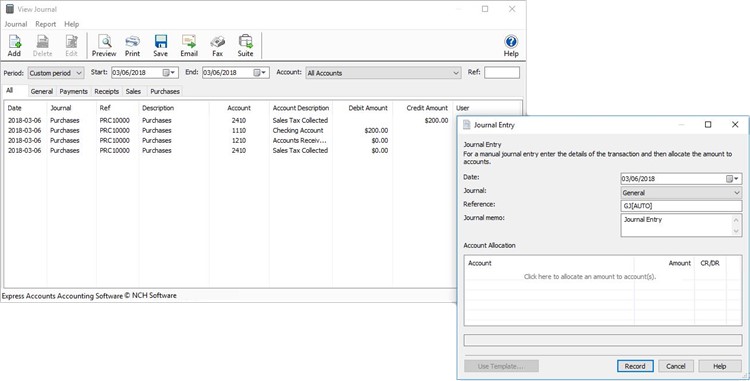Open the Journal menu
The height and width of the screenshot is (381, 750).
[16, 24]
